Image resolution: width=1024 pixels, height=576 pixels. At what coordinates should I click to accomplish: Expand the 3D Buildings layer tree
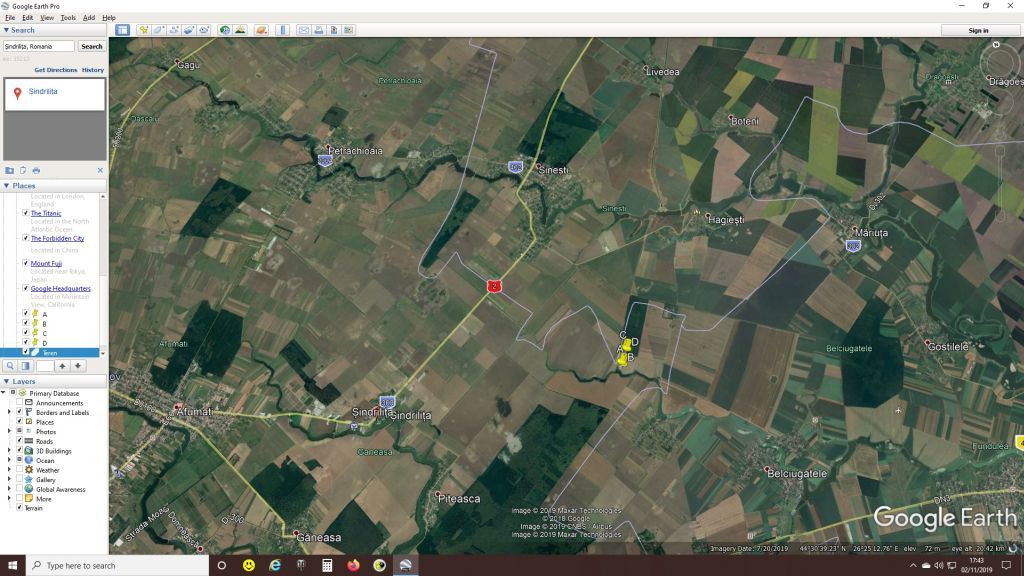click(9, 451)
